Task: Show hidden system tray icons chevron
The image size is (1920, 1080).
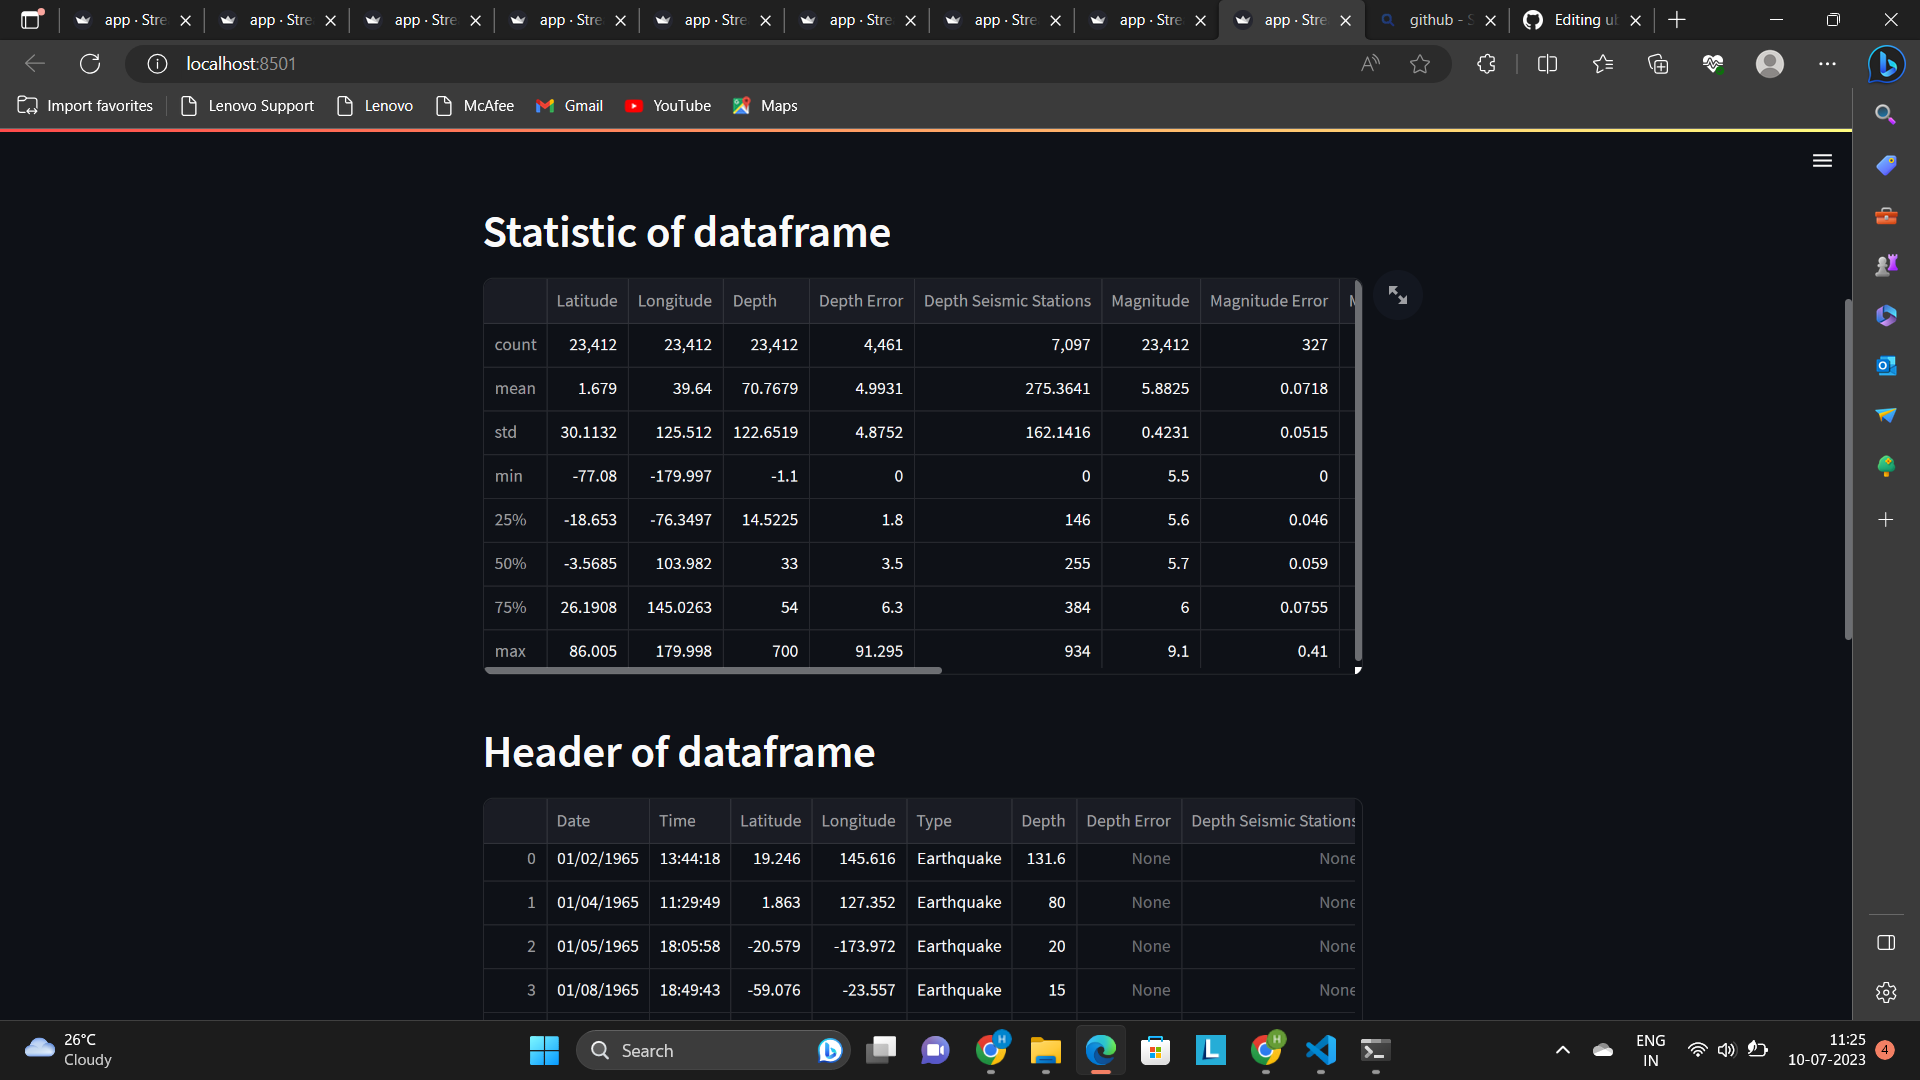Action: (x=1562, y=1050)
